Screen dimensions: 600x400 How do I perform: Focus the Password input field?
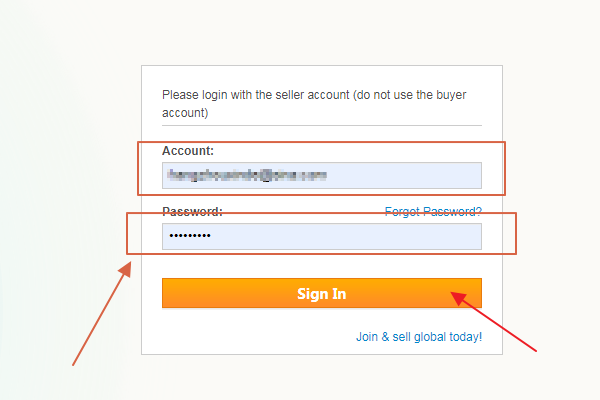tap(322, 237)
